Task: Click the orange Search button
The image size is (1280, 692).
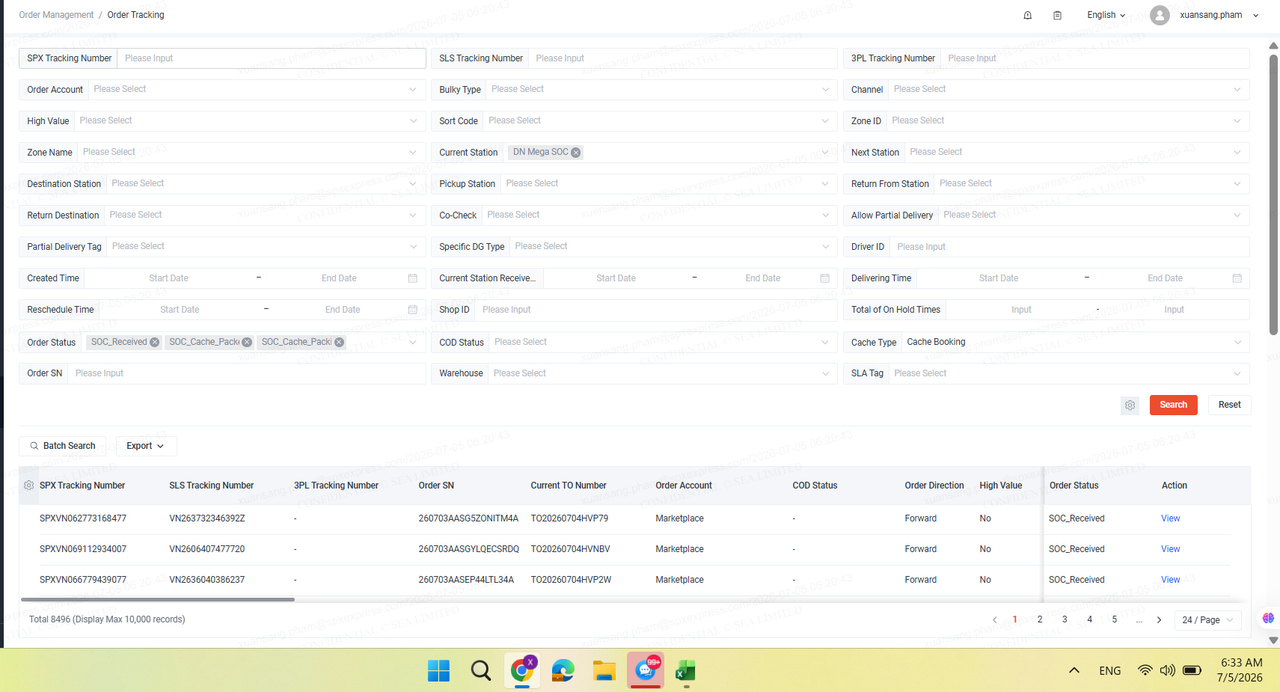Action: point(1174,405)
